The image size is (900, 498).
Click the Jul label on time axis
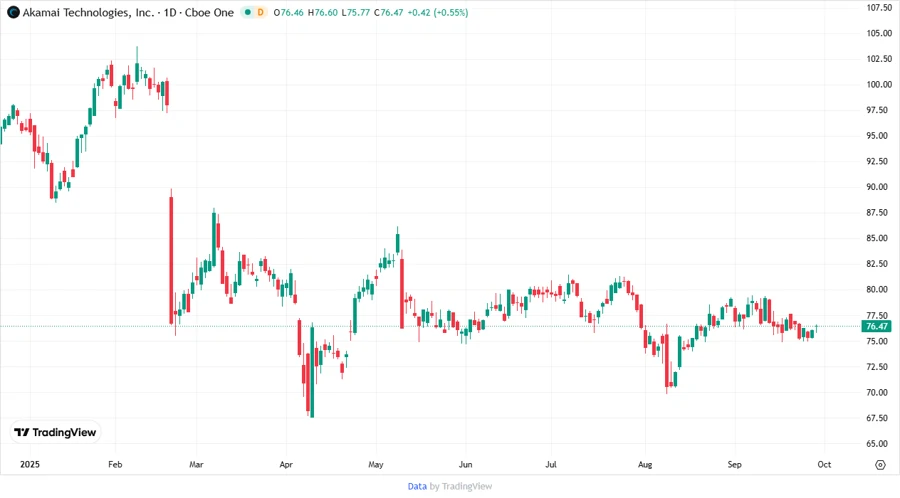[x=551, y=465]
